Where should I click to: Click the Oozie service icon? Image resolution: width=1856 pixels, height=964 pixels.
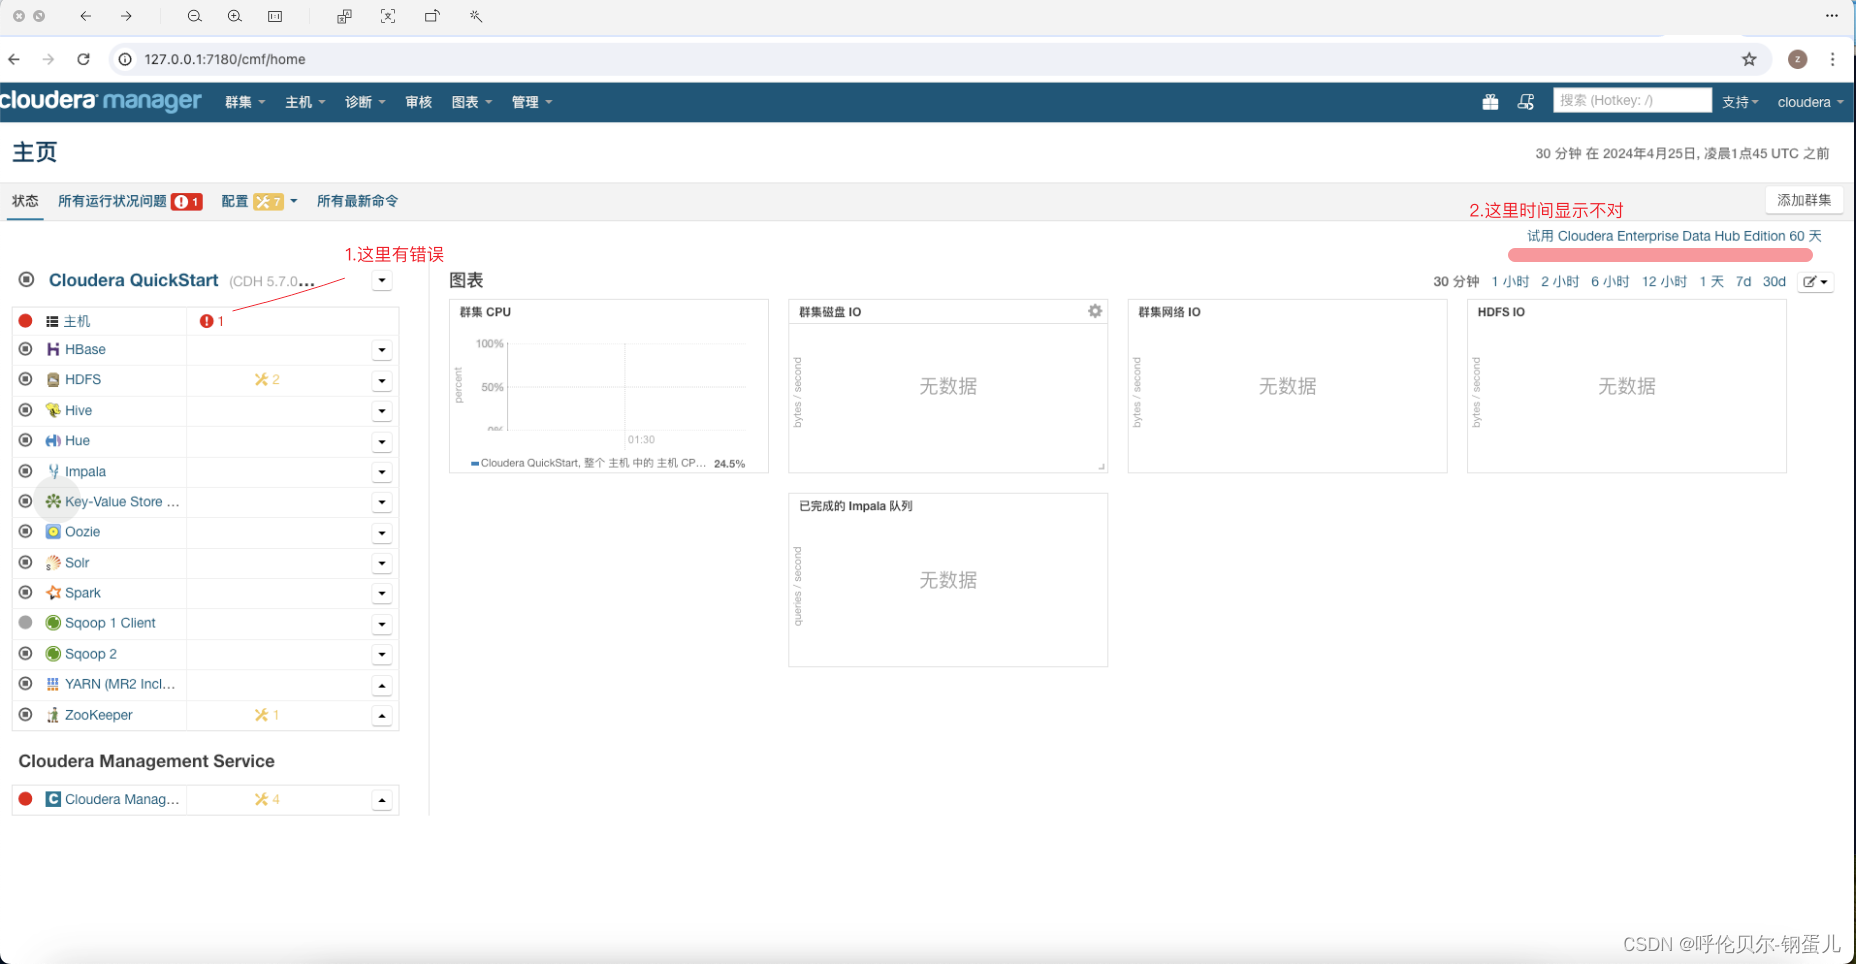coord(53,532)
